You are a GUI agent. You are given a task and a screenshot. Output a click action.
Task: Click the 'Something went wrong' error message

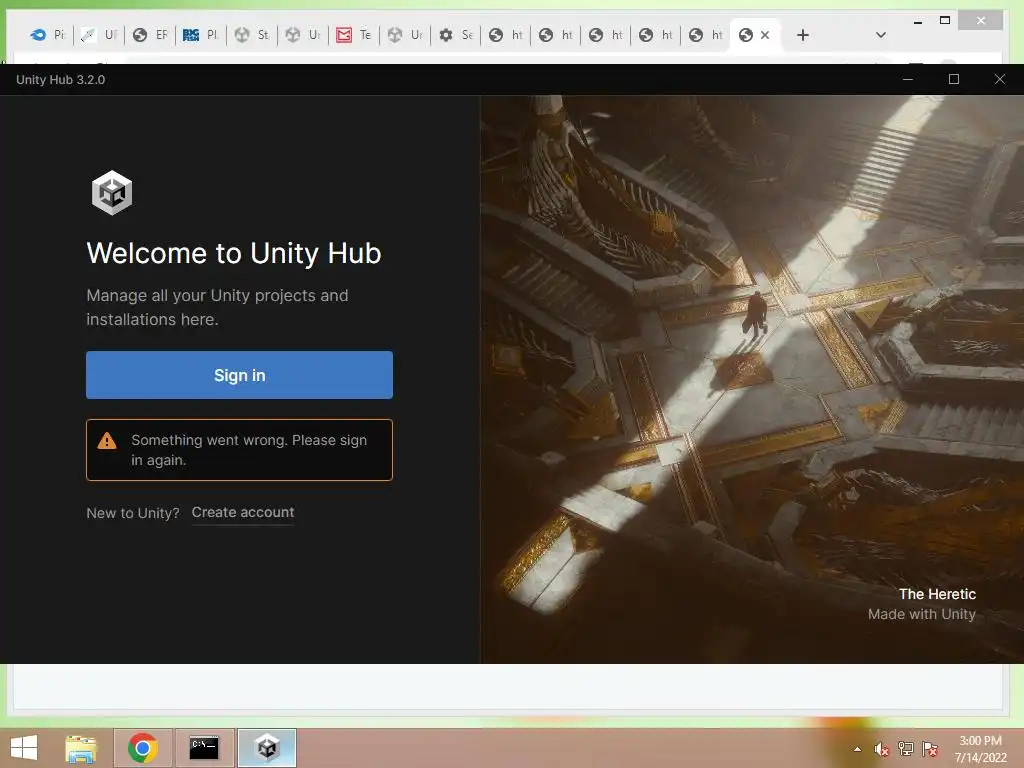(239, 450)
